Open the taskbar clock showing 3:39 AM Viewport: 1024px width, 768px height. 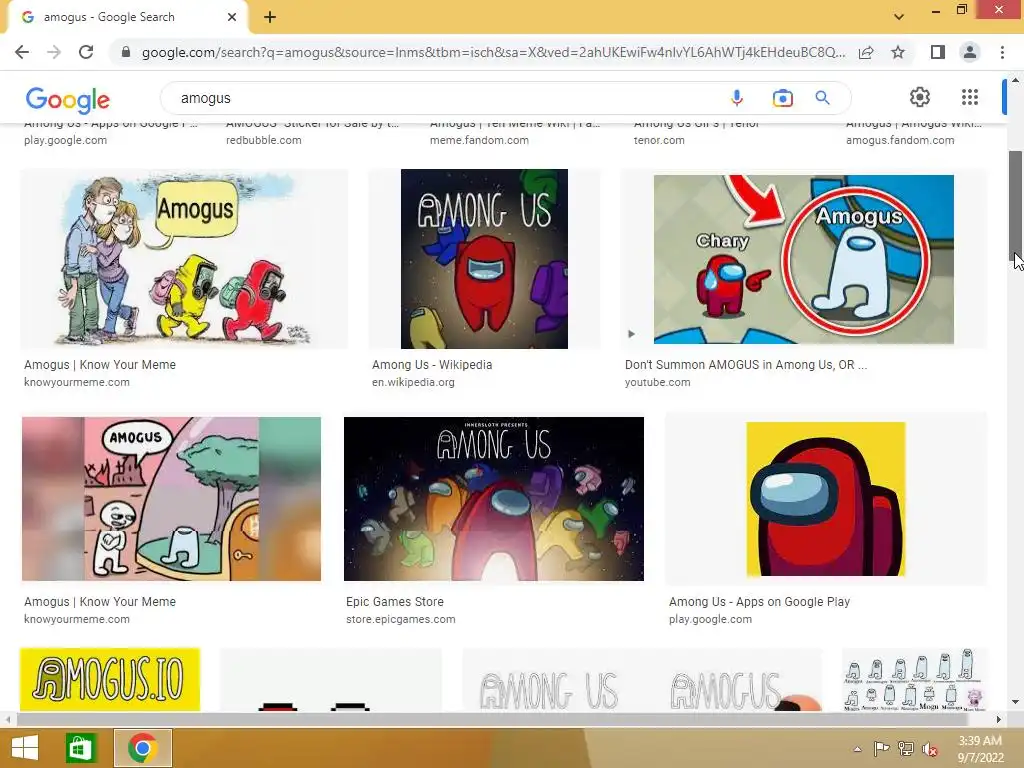pyautogui.click(x=980, y=749)
